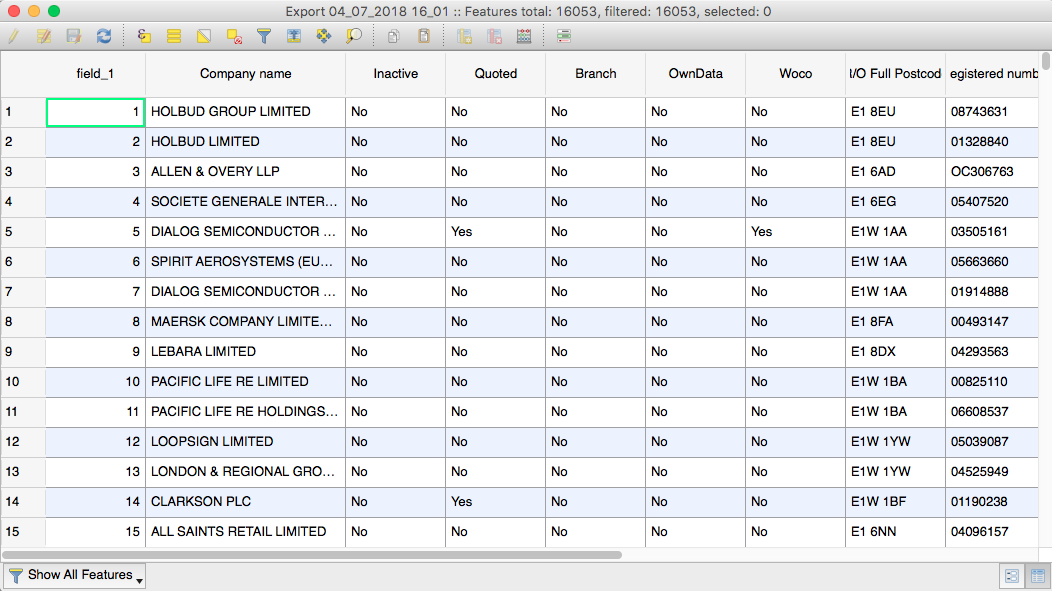Click the Inactive column header
The width and height of the screenshot is (1052, 591).
396,74
